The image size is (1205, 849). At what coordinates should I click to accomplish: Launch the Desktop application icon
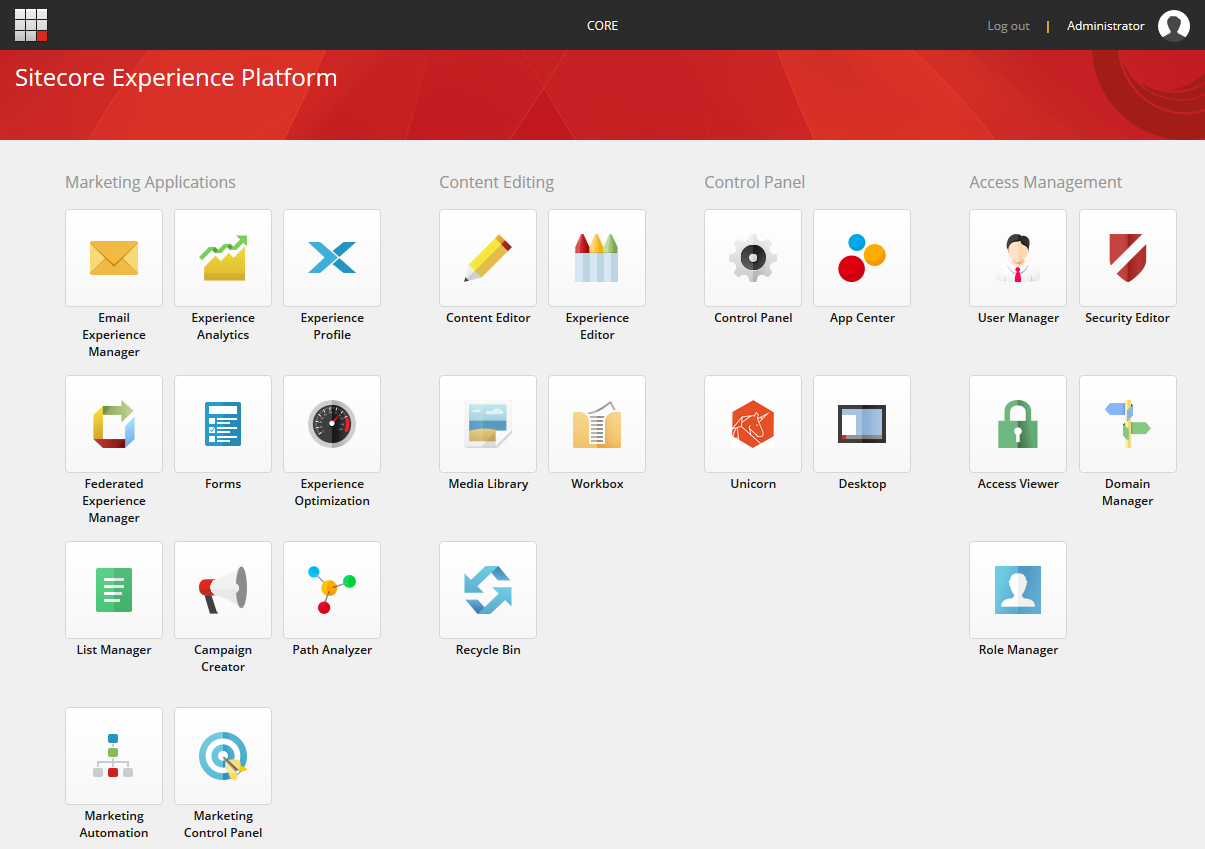click(862, 424)
